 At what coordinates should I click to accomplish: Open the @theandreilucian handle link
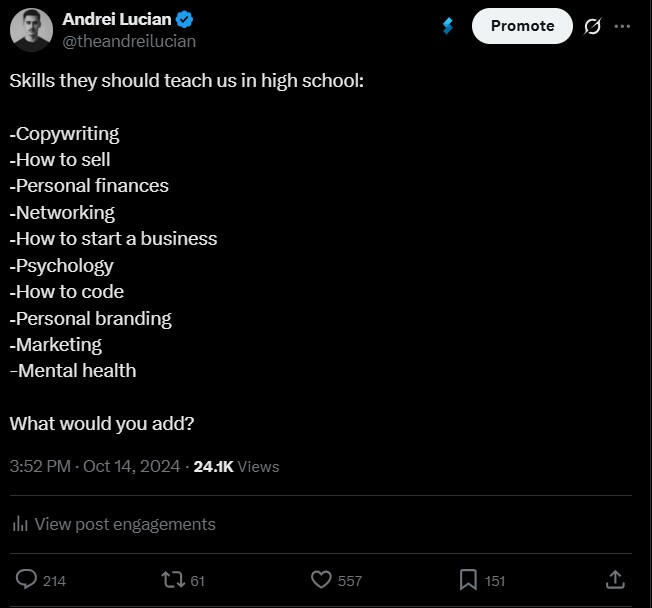[x=129, y=41]
